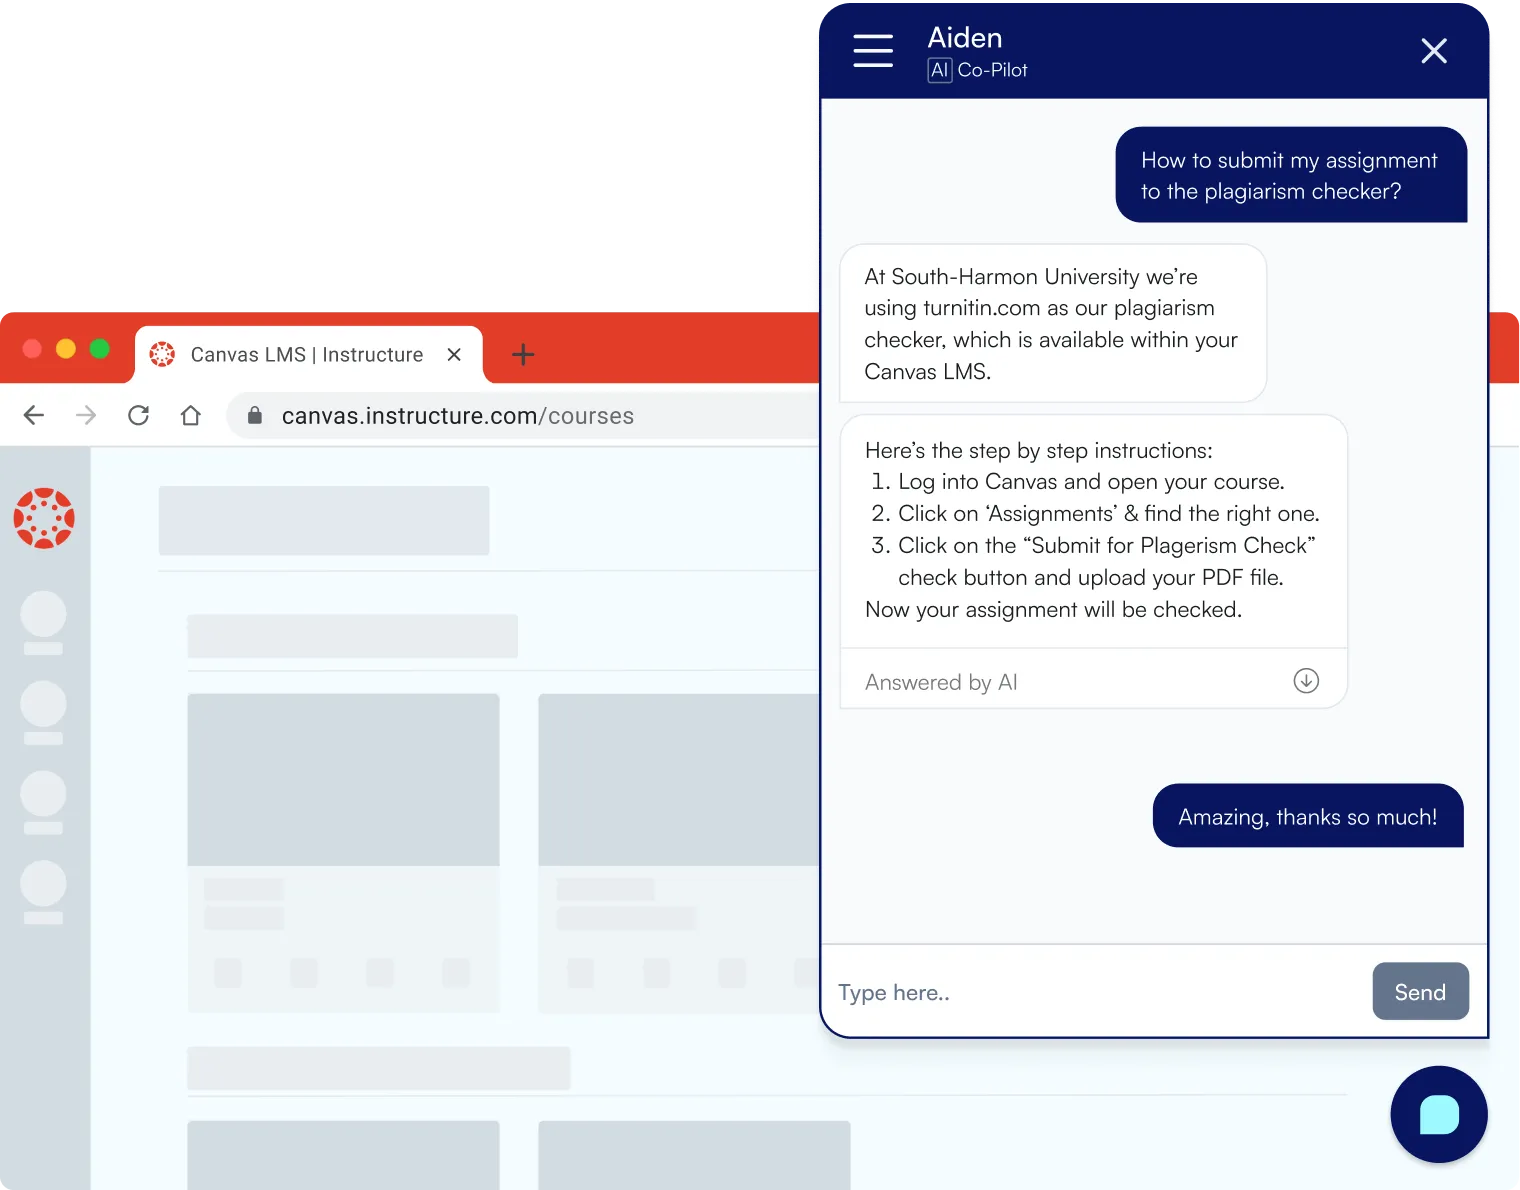Select the second avatar group in the sidebar
The height and width of the screenshot is (1190, 1520).
pyautogui.click(x=42, y=705)
